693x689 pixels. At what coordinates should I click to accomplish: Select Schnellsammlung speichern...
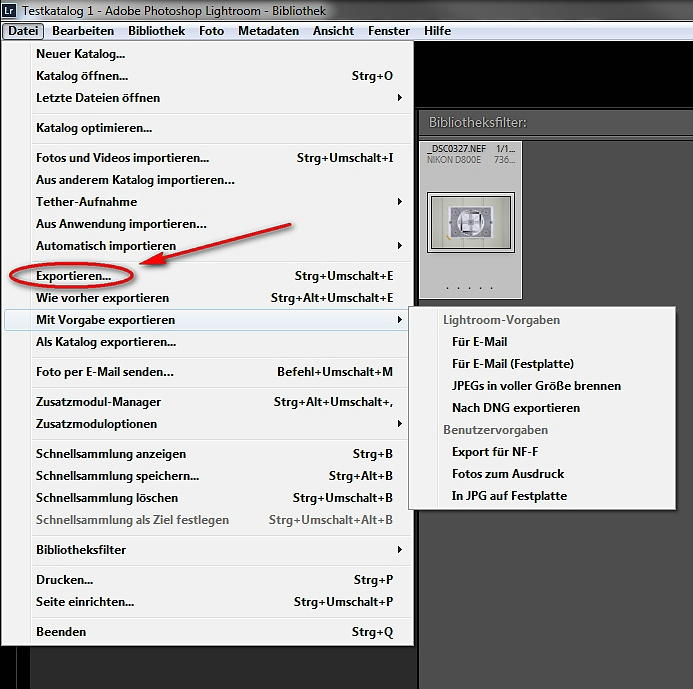pos(207,476)
